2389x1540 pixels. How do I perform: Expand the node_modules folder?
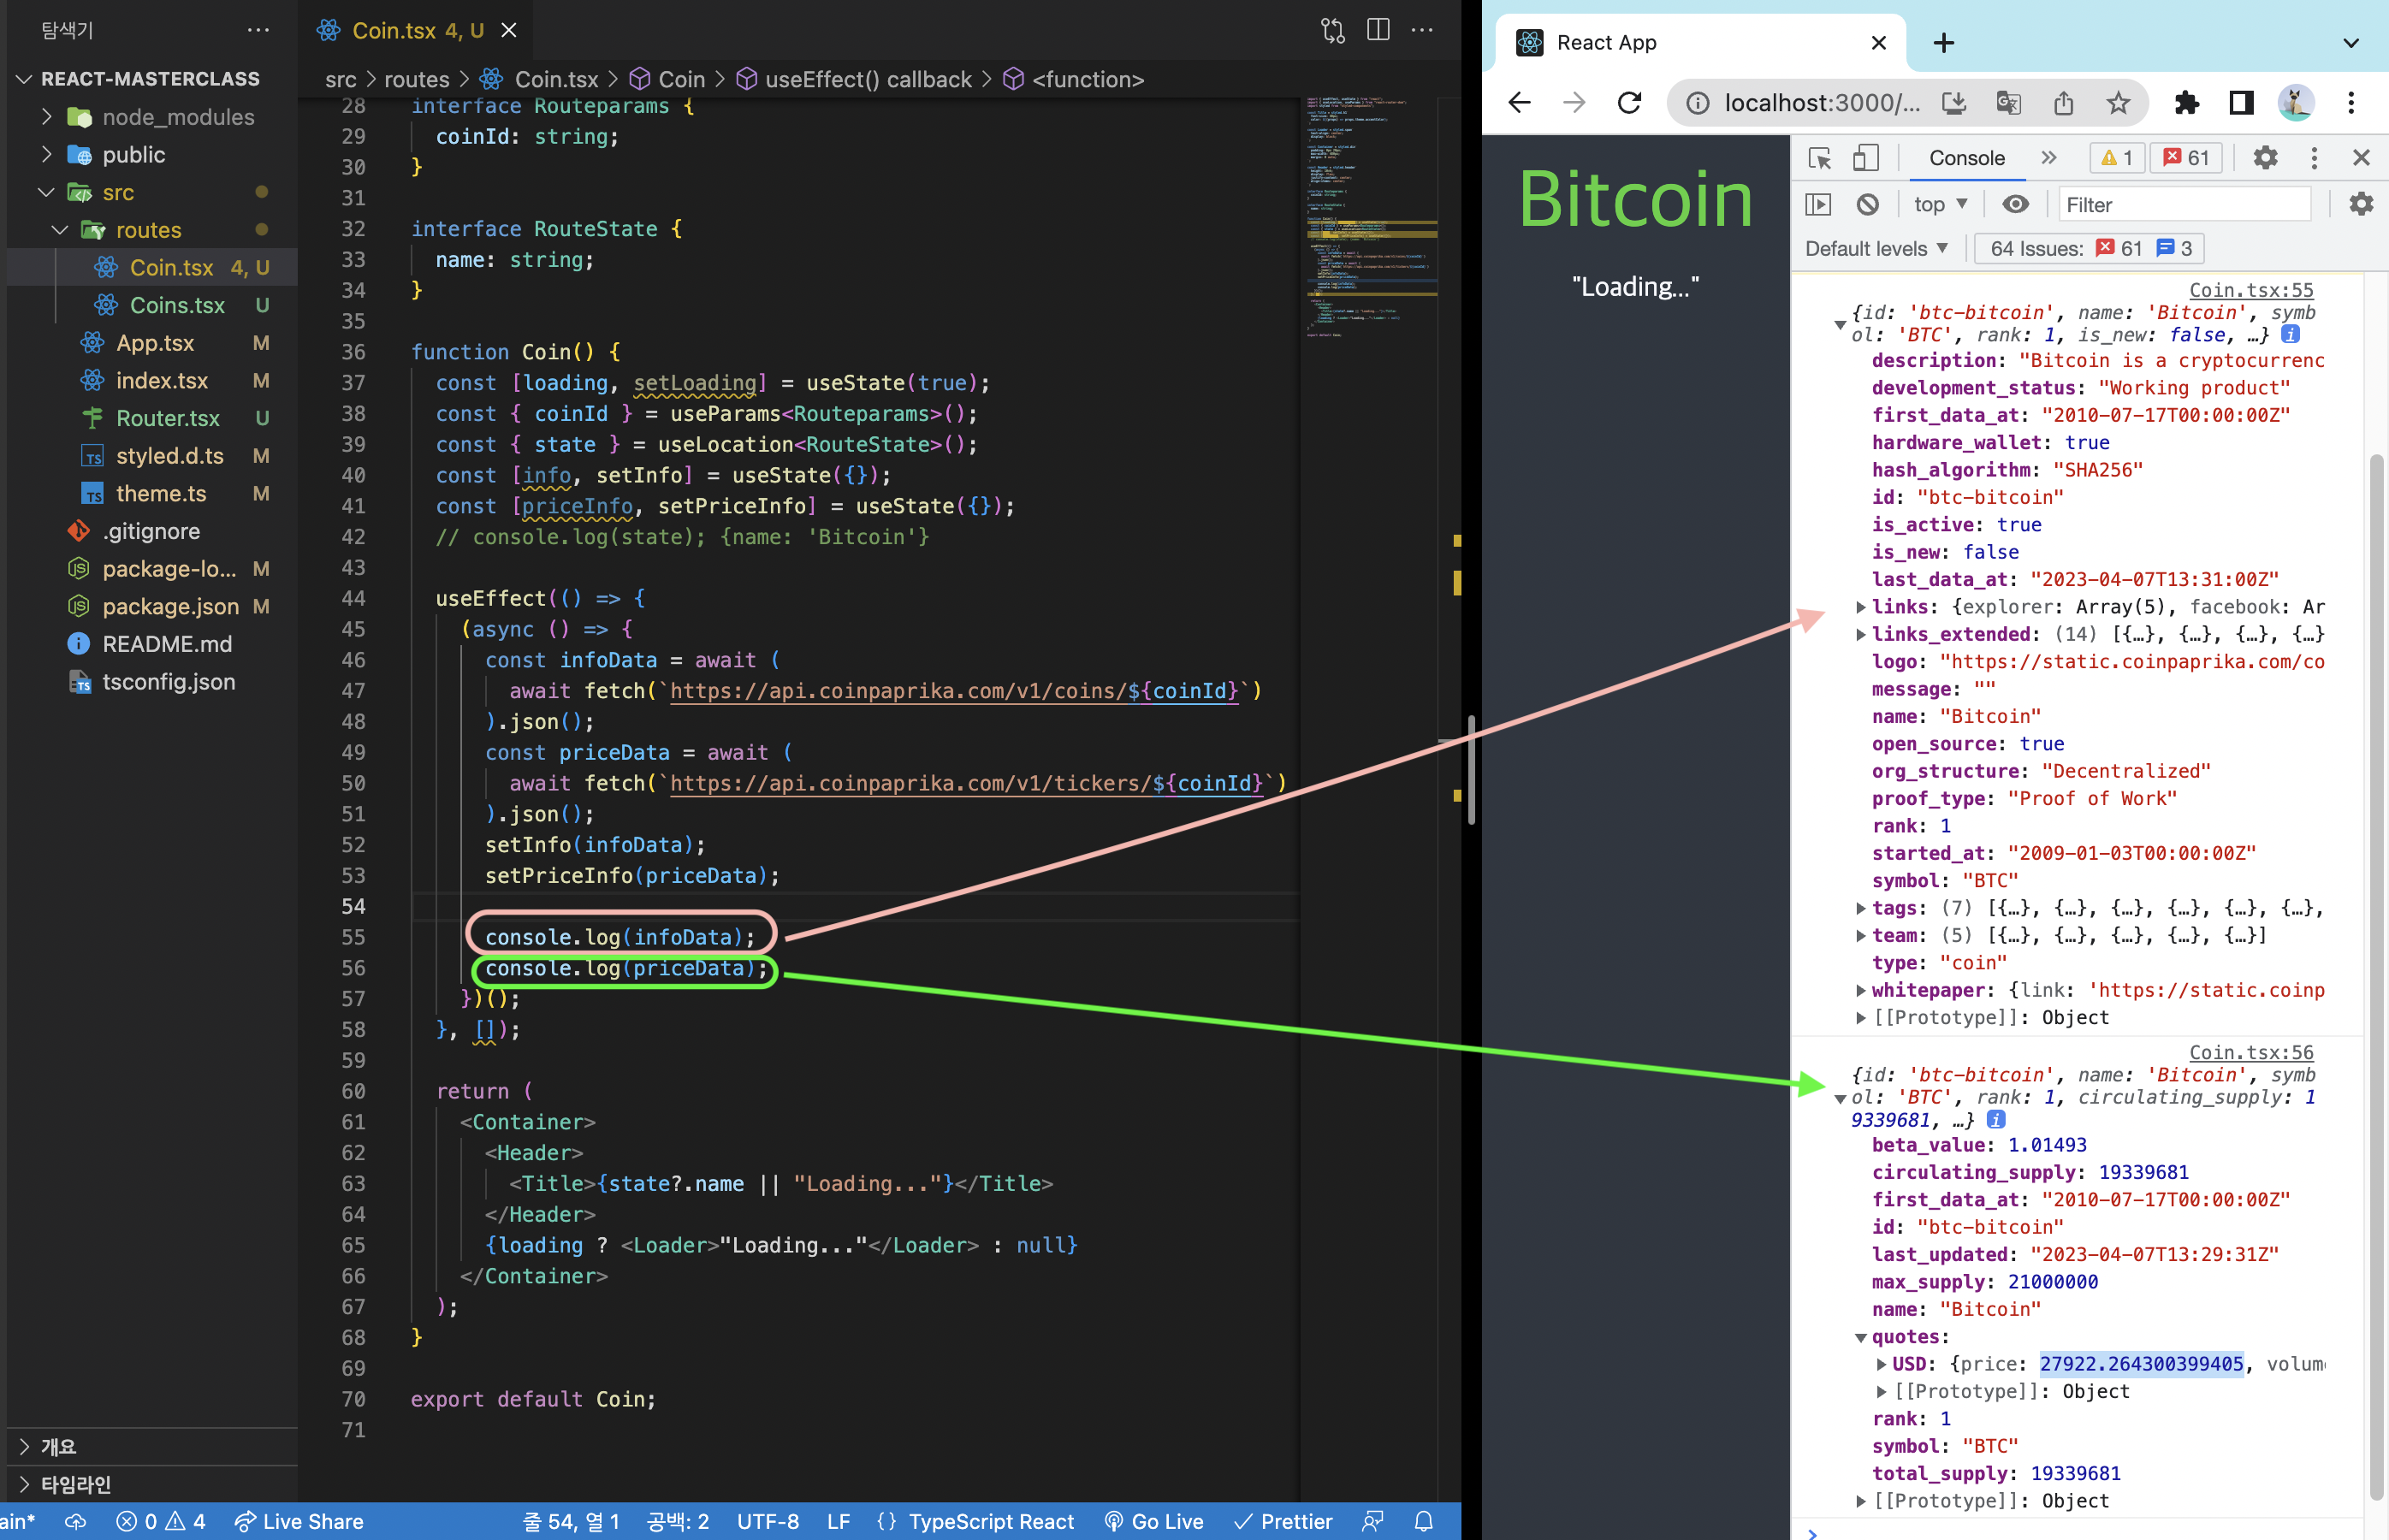pos(178,117)
